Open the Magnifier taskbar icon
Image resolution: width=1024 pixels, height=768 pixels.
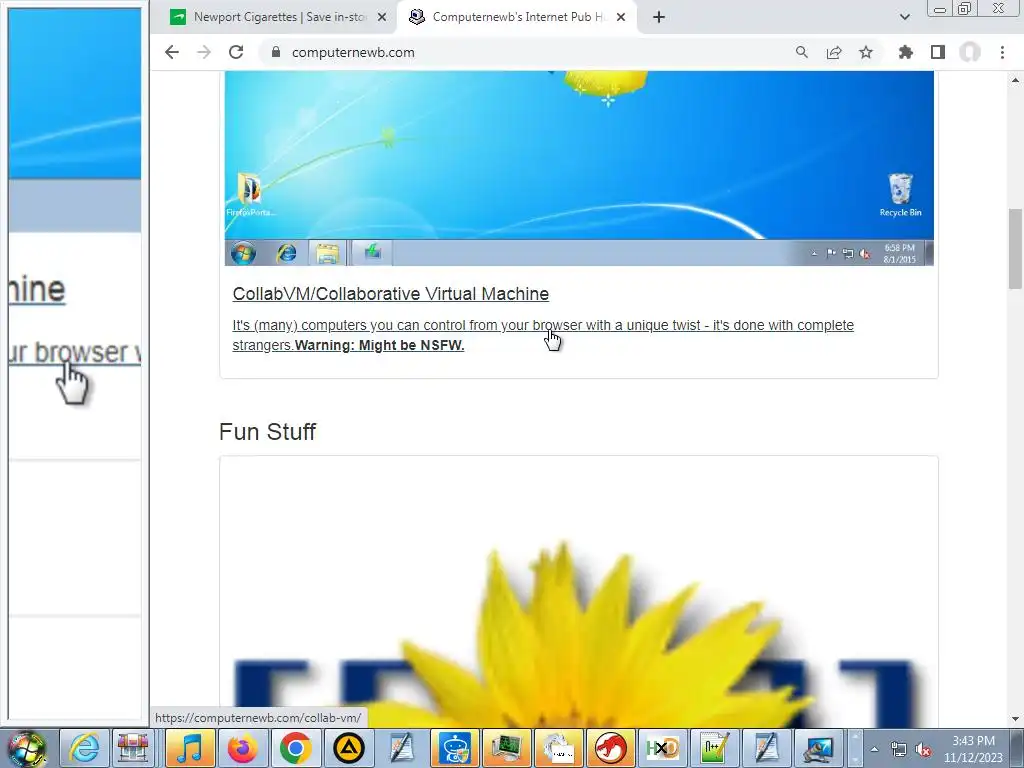click(819, 748)
